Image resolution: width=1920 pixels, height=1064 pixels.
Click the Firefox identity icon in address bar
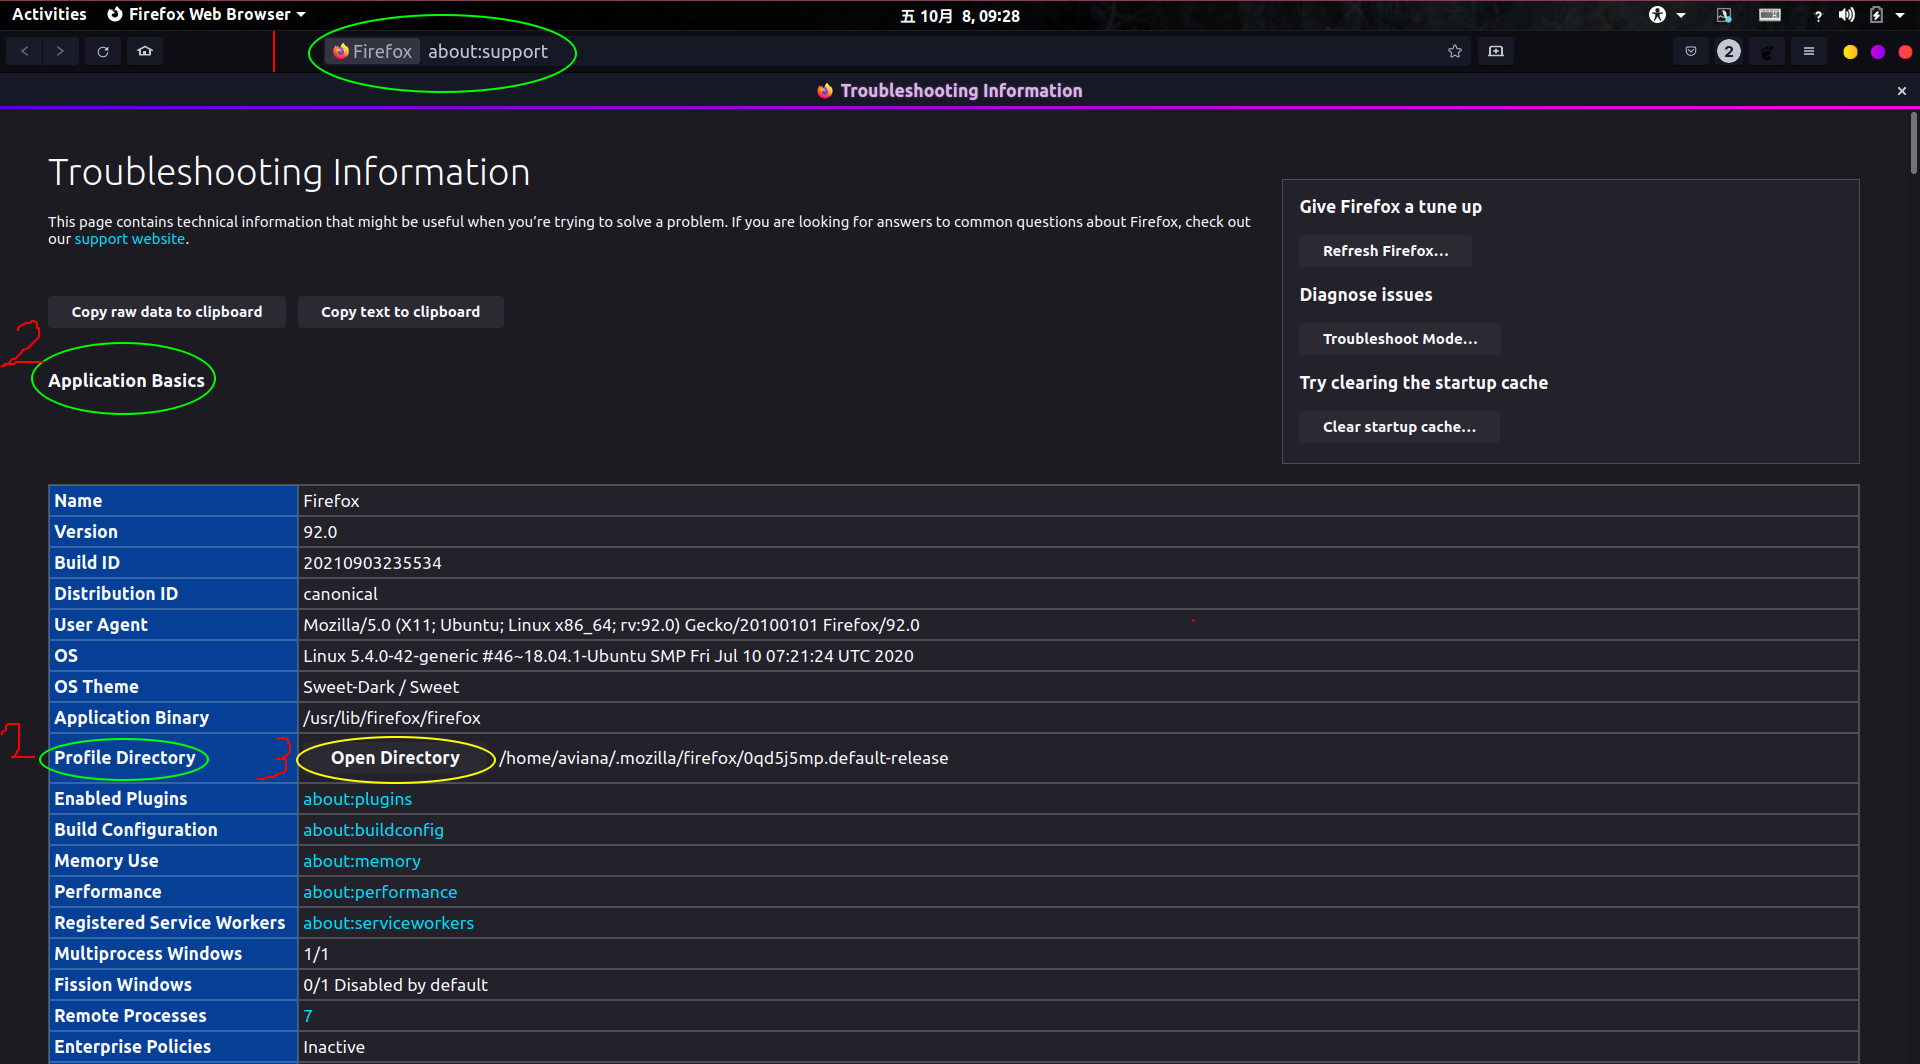(373, 51)
